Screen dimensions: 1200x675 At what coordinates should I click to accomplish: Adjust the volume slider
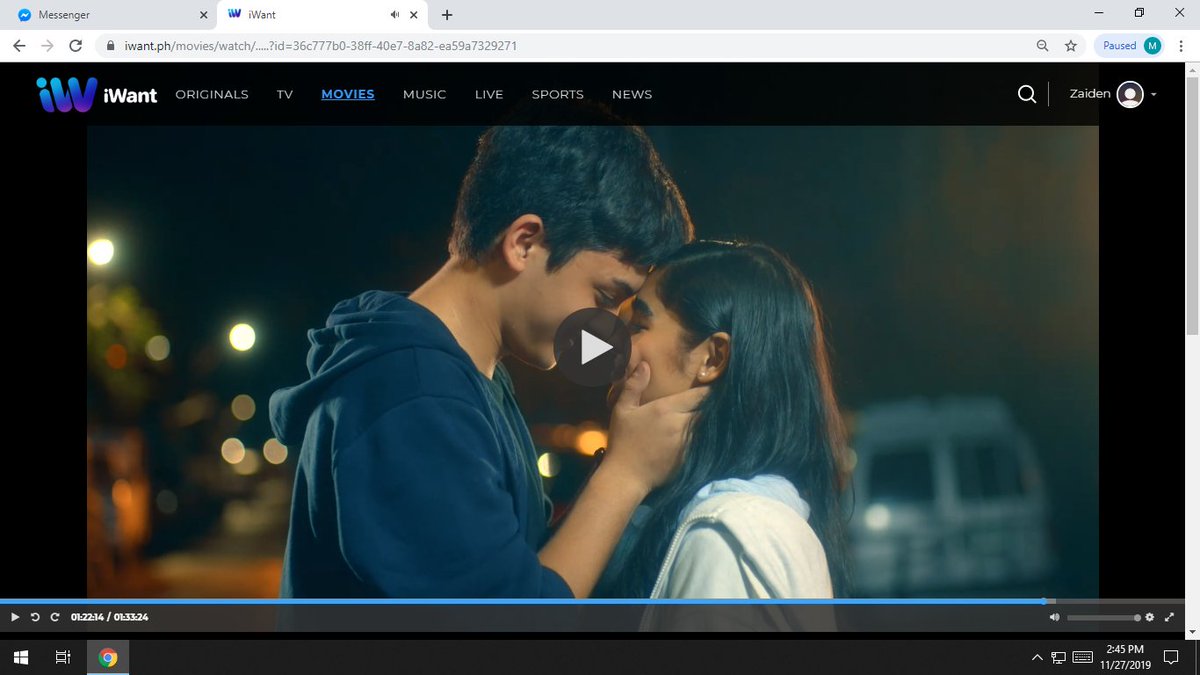click(x=1104, y=618)
